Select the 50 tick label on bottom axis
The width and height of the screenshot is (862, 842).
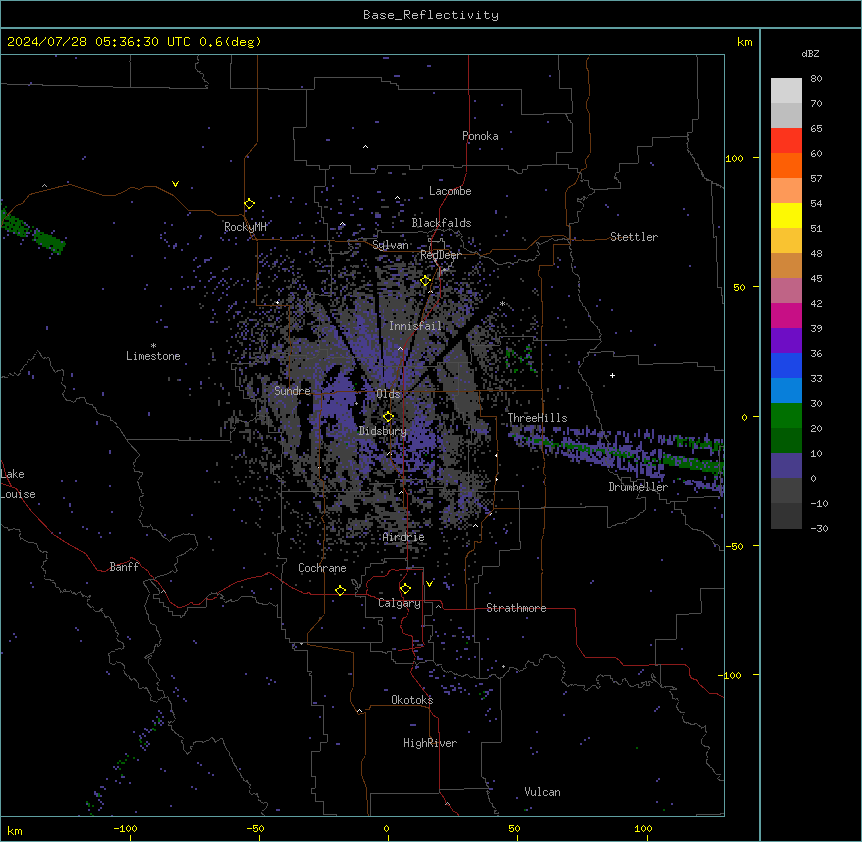click(x=514, y=829)
